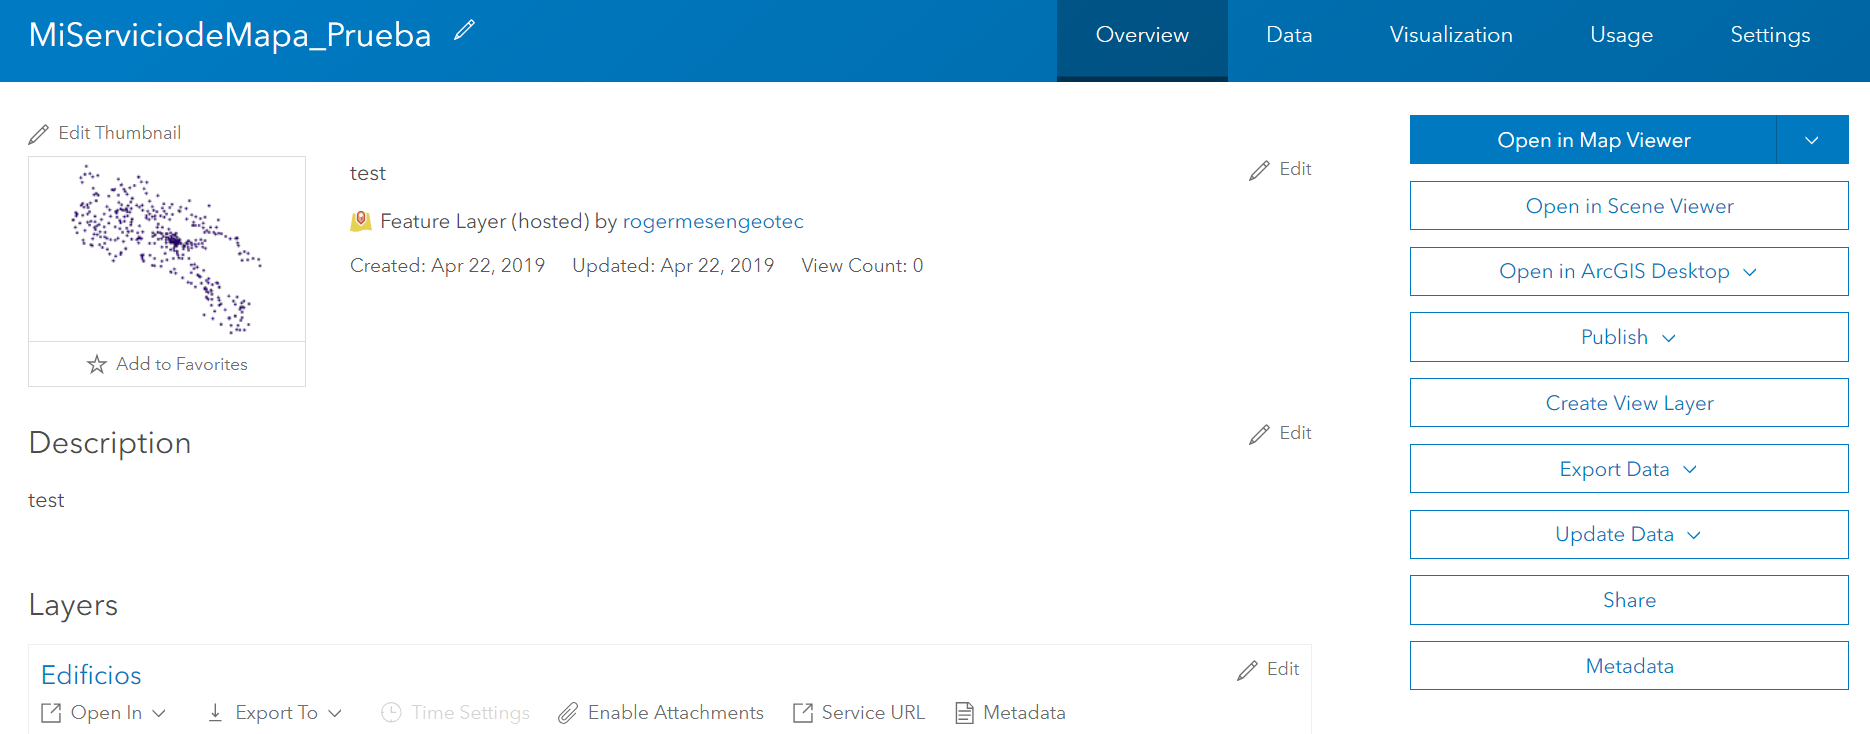
Task: Click the Edit Thumbnail pencil icon
Action: click(39, 134)
